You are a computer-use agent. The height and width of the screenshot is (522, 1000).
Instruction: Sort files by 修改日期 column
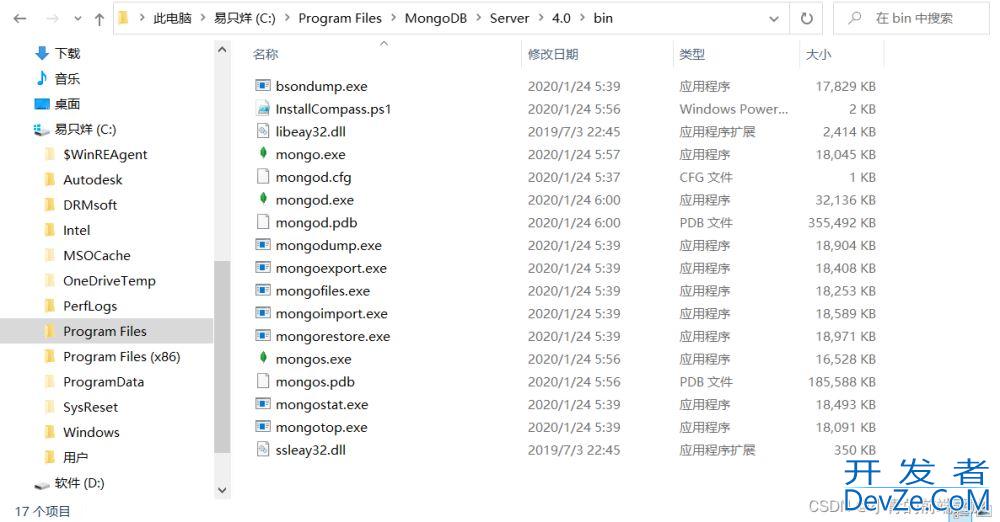click(x=553, y=54)
